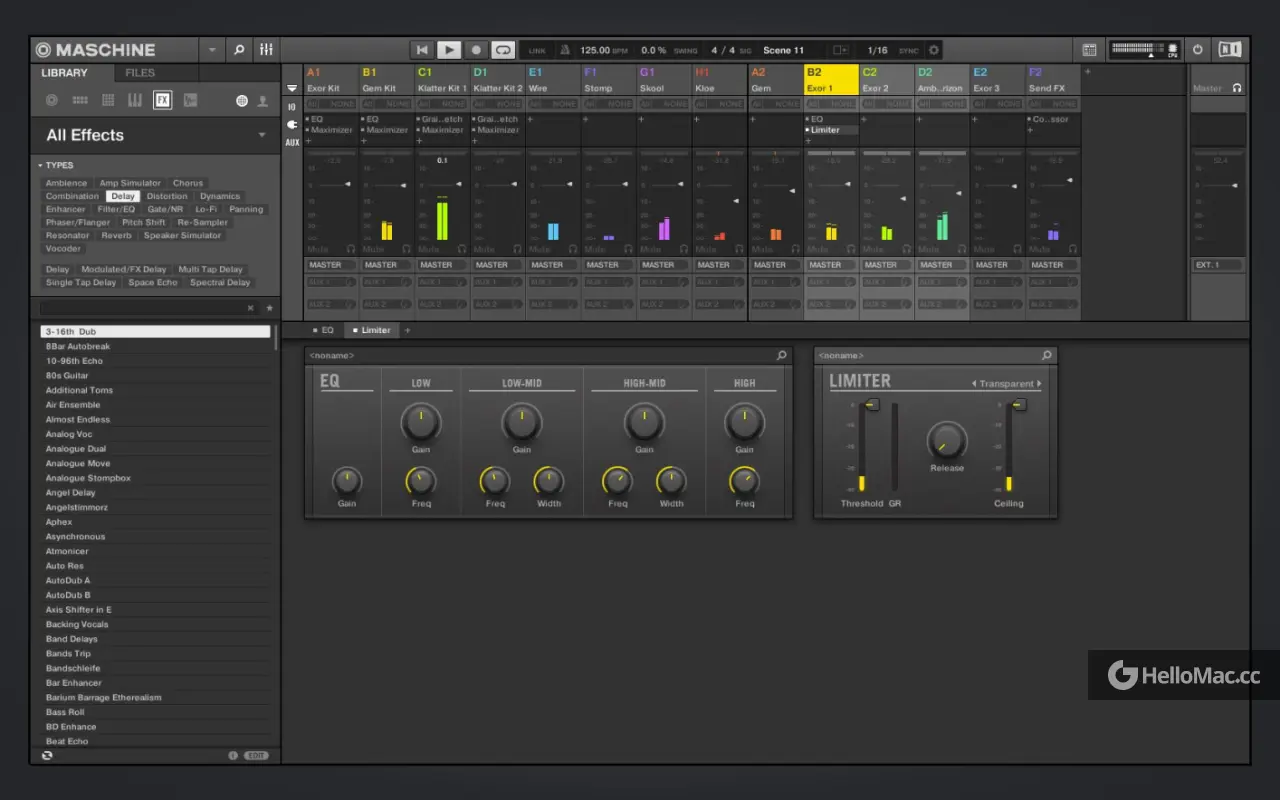This screenshot has height=800, width=1280.
Task: Toggle the metronome icon
Action: pyautogui.click(x=565, y=50)
